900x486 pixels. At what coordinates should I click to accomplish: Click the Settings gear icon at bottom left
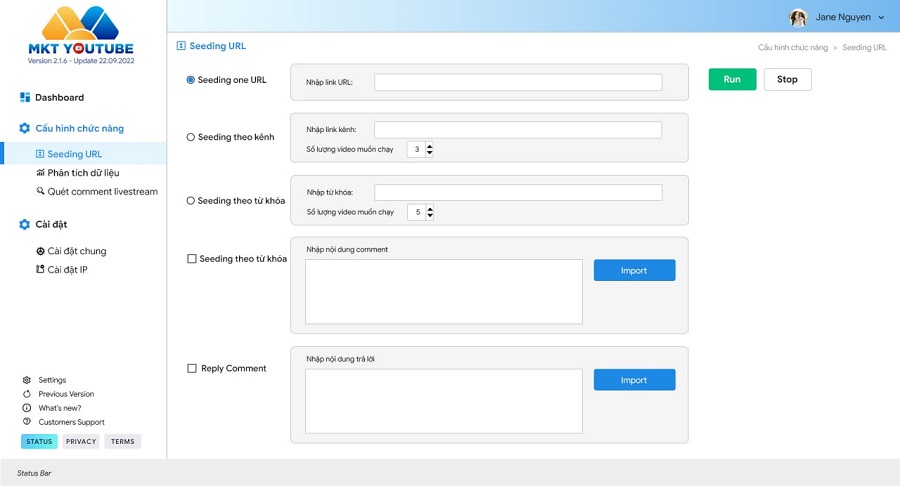(27, 380)
